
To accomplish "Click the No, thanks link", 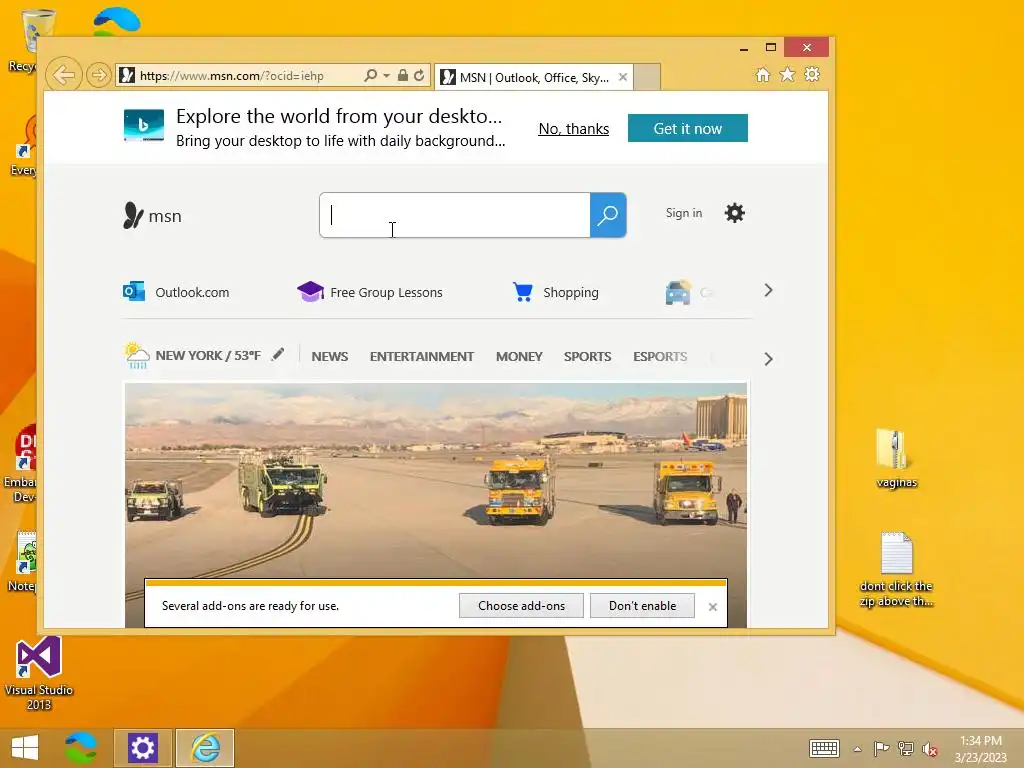I will point(573,129).
